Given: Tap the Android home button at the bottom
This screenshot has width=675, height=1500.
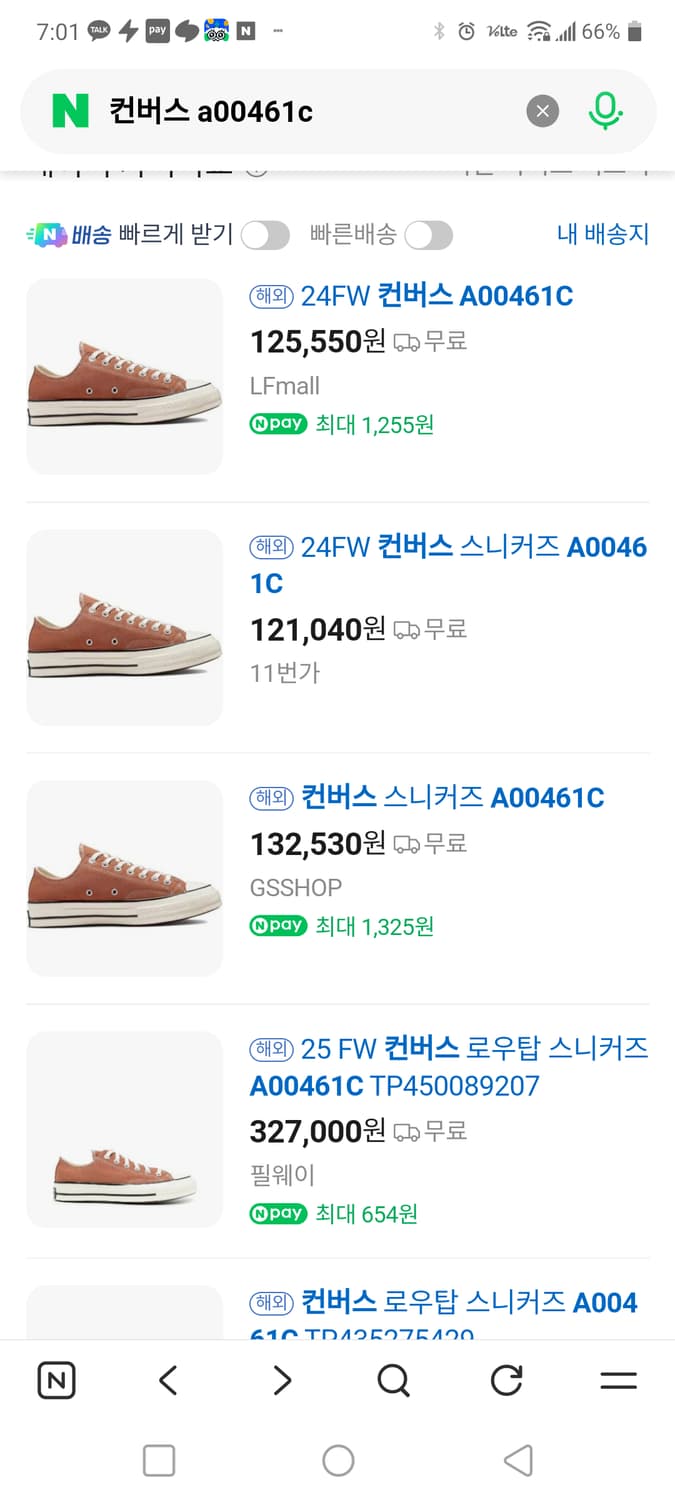Looking at the screenshot, I should pos(337,1460).
